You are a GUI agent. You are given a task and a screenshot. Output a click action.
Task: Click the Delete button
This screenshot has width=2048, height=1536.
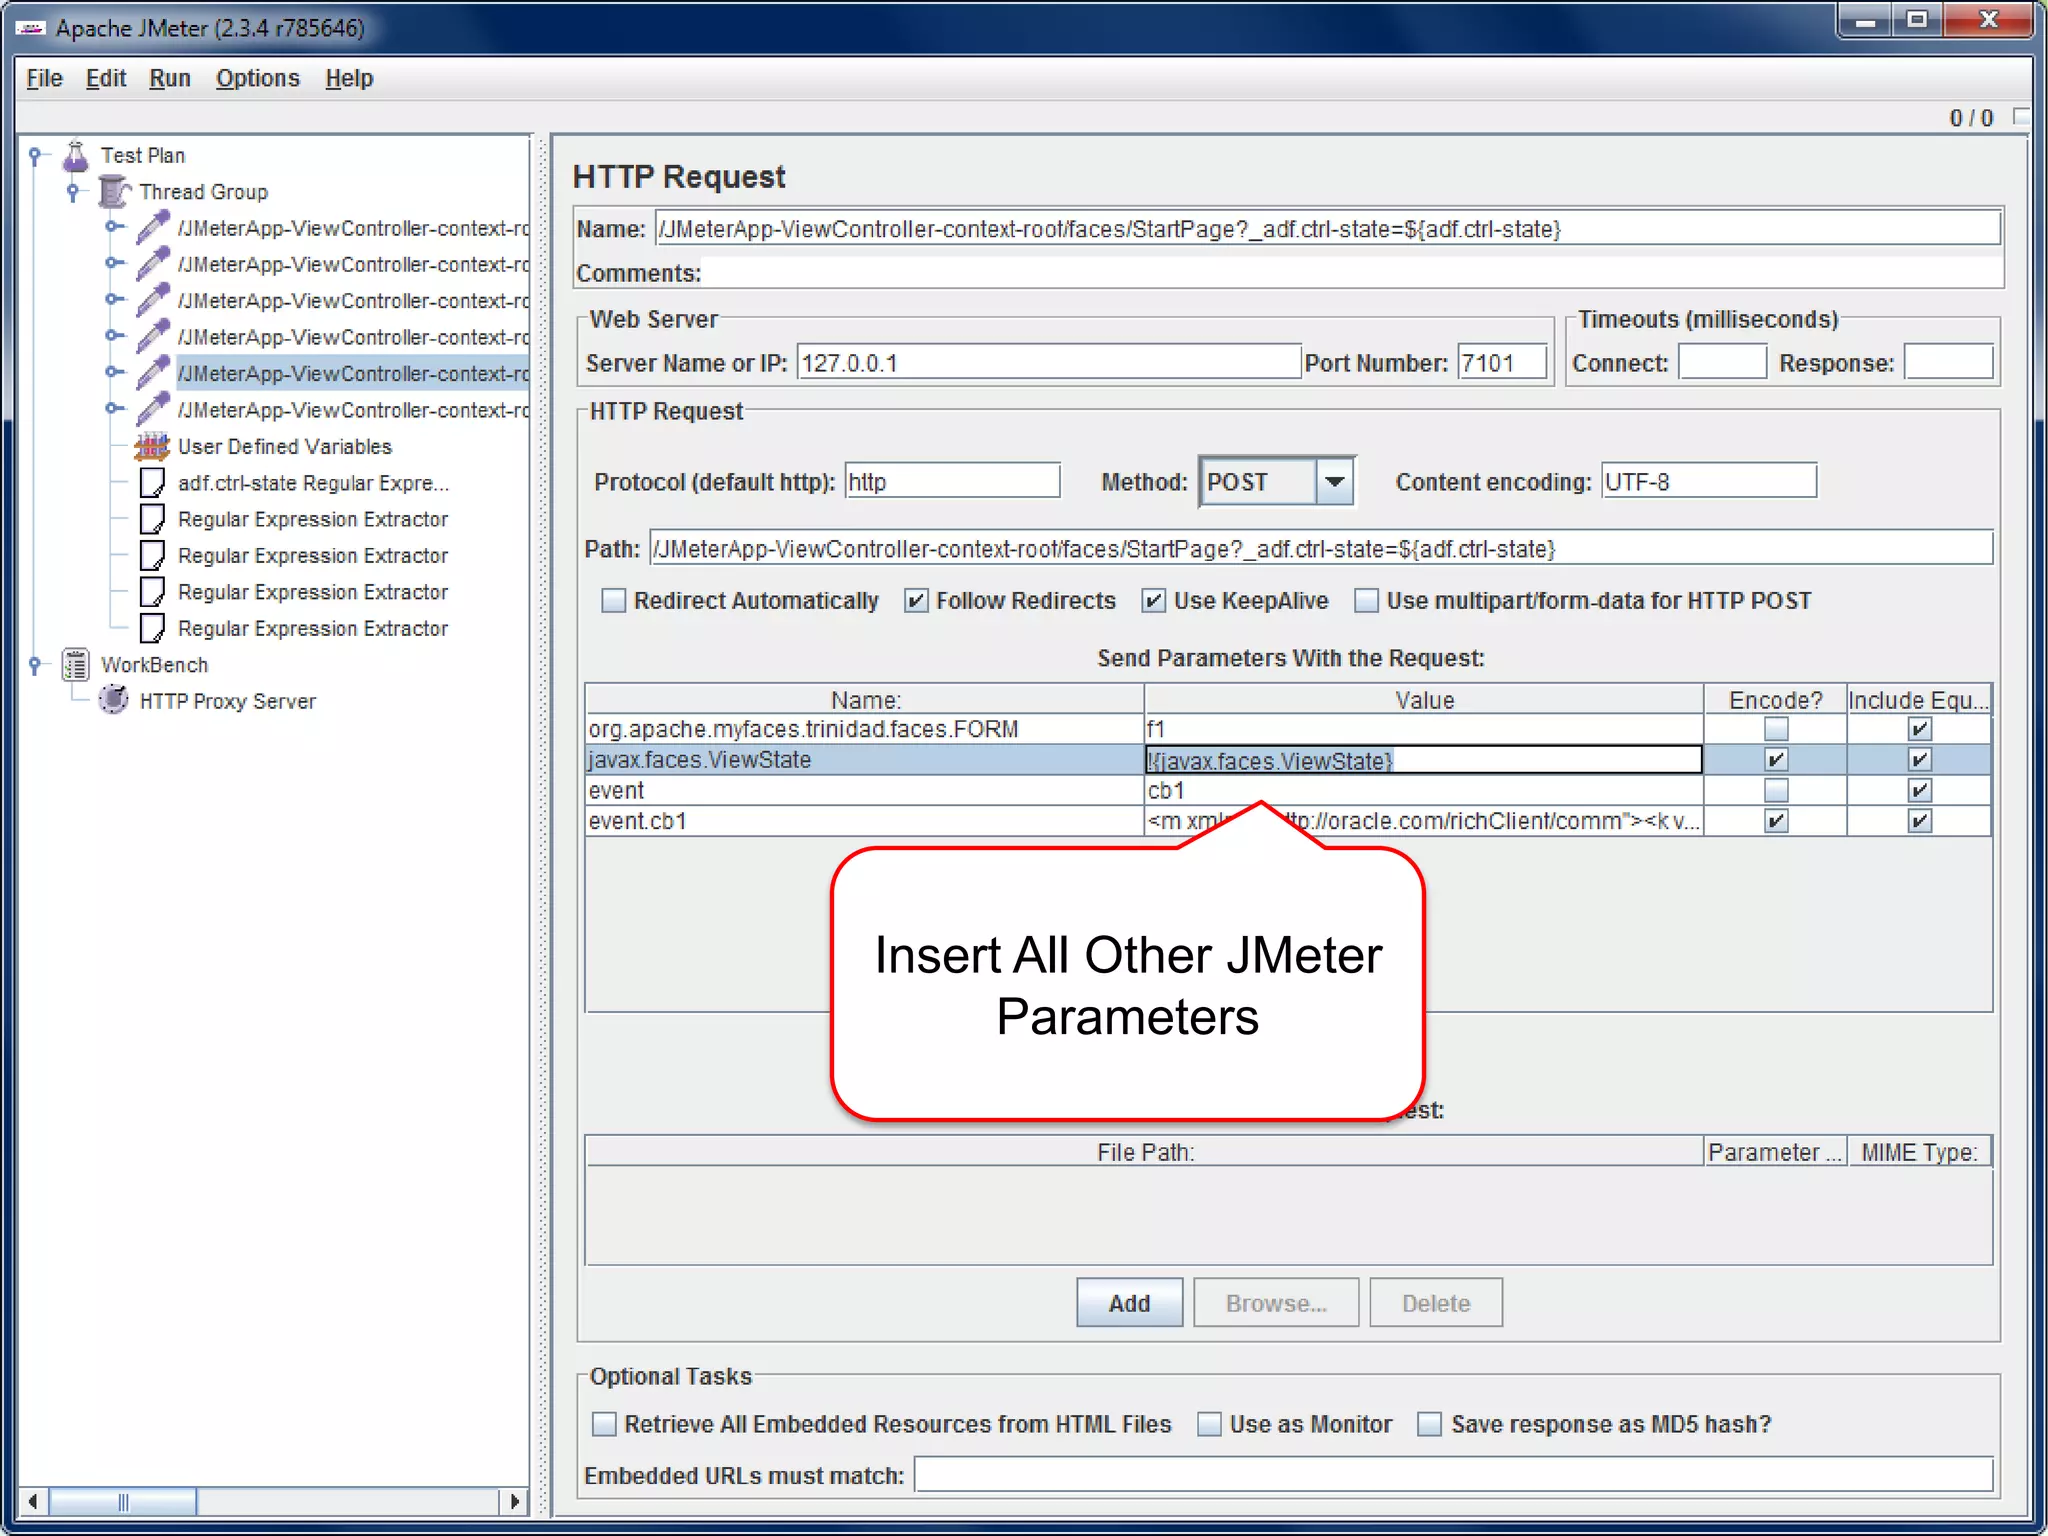pos(1436,1303)
